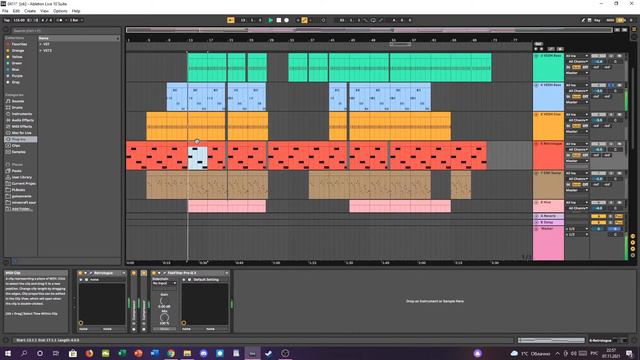The image size is (640, 360).
Task: Open Master output dropdown on tan track
Action: (x=576, y=190)
